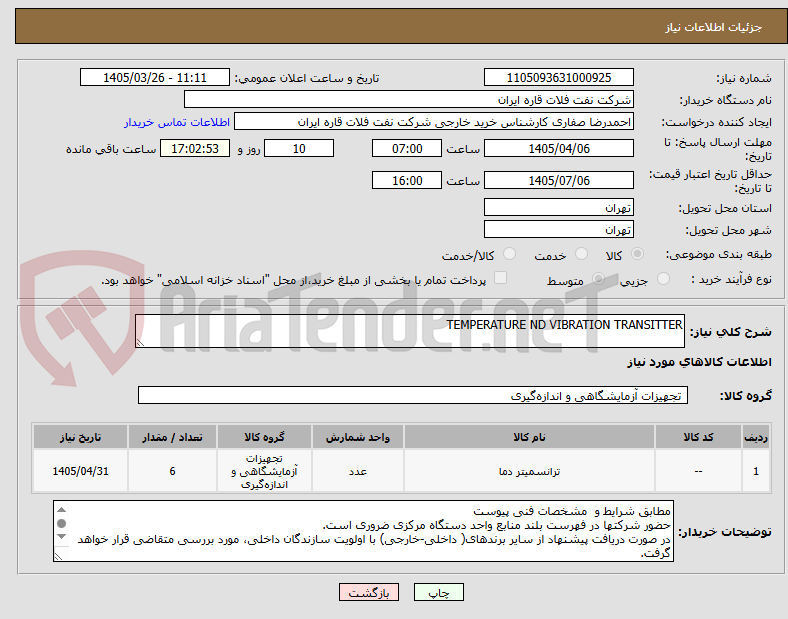
Task: Click the بازگشت back button
Action: (369, 592)
